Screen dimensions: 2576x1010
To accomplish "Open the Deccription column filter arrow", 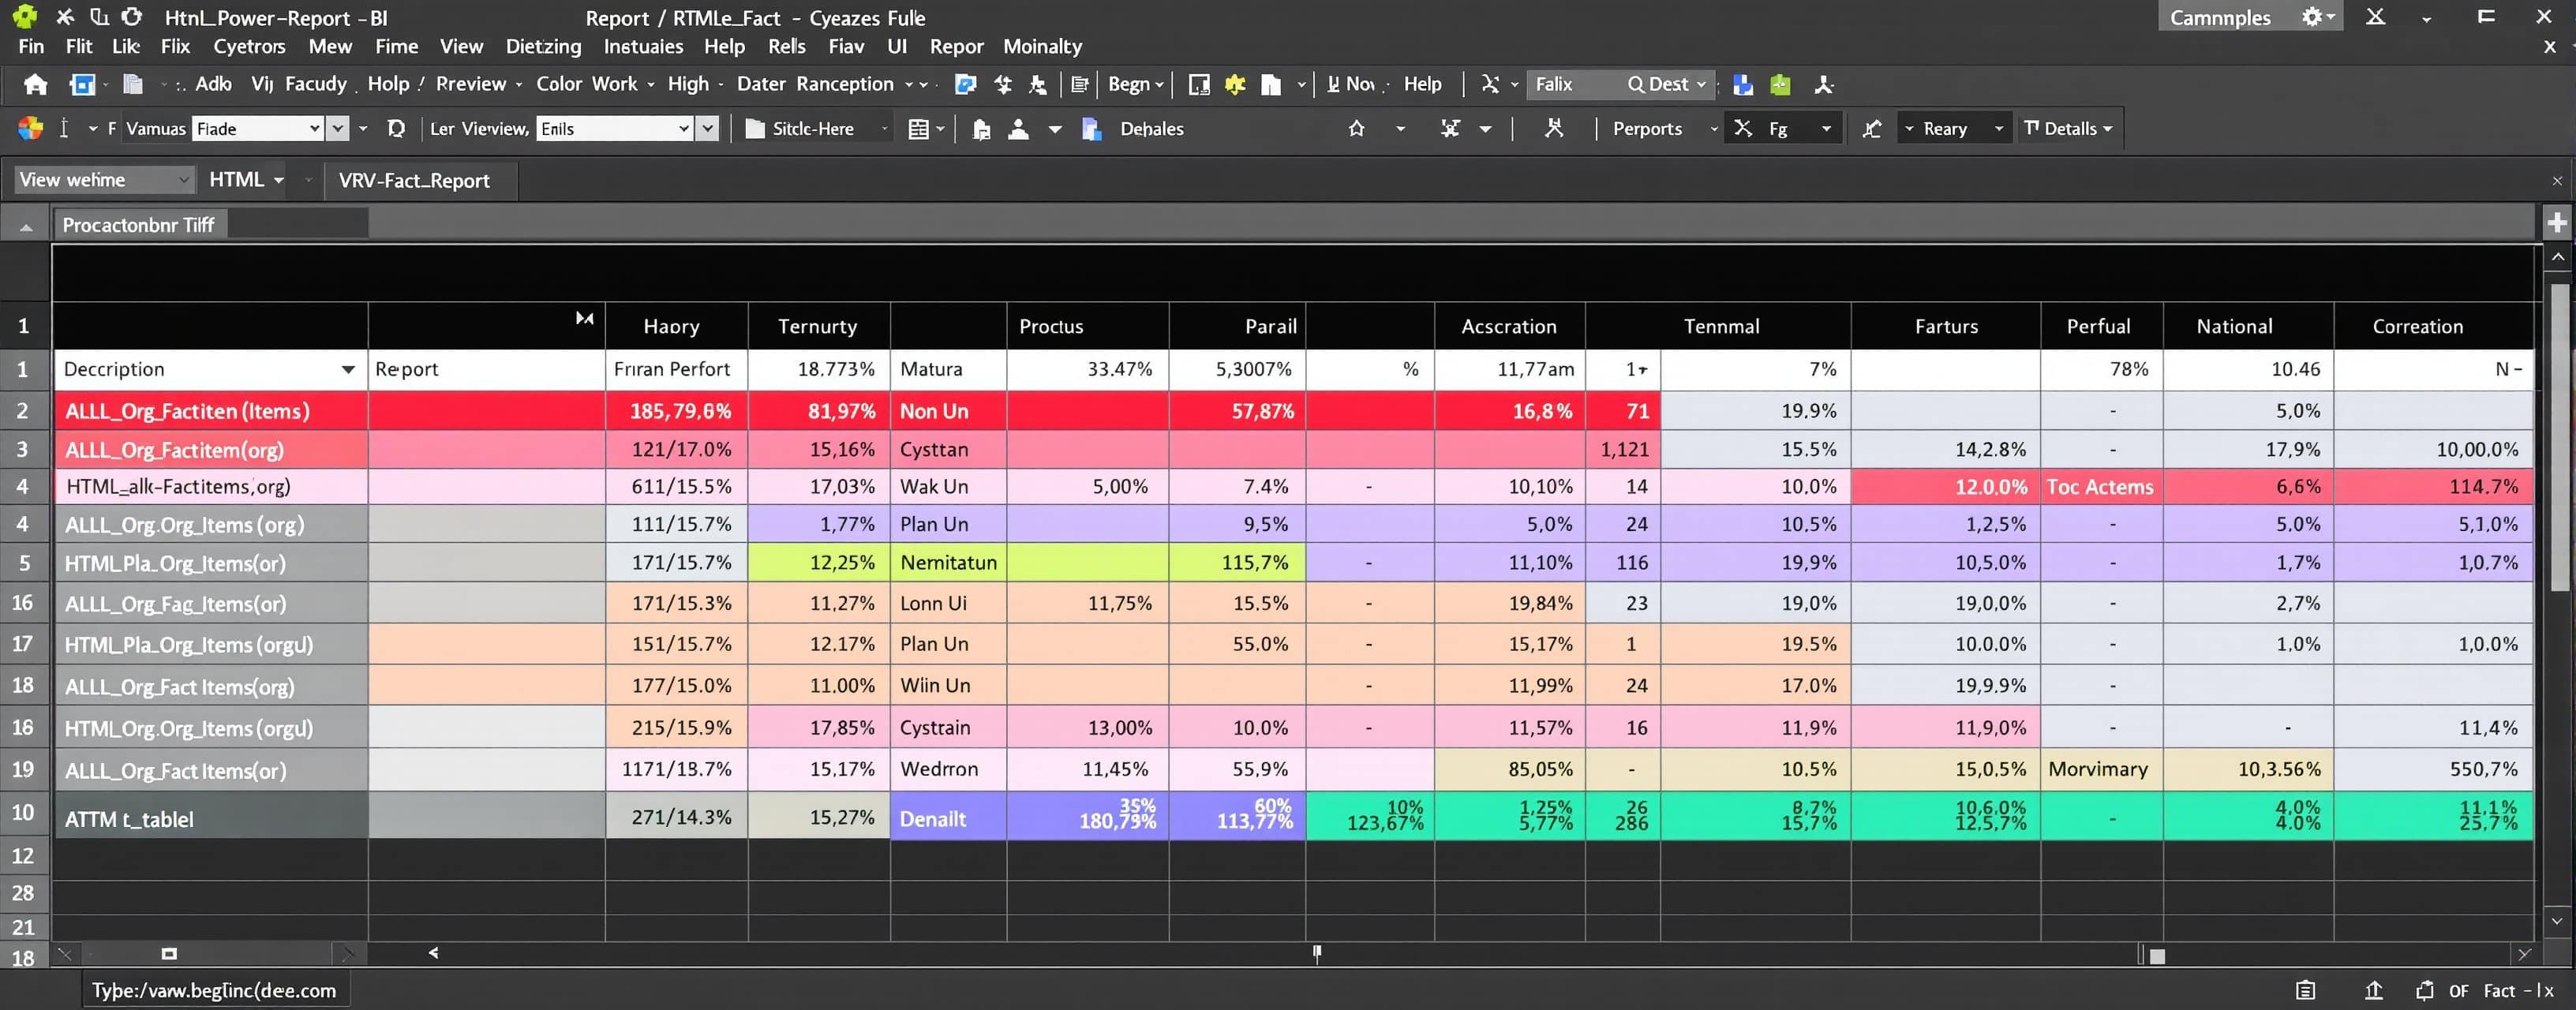I will coord(348,369).
